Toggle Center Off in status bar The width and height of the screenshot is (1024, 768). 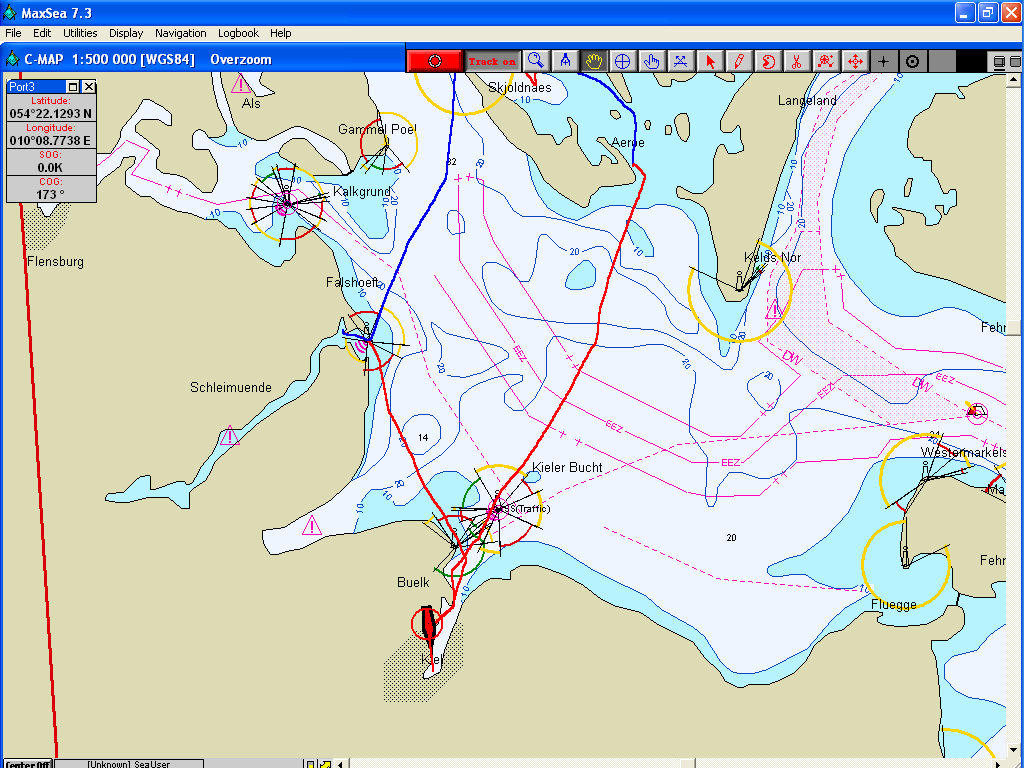coord(27,764)
